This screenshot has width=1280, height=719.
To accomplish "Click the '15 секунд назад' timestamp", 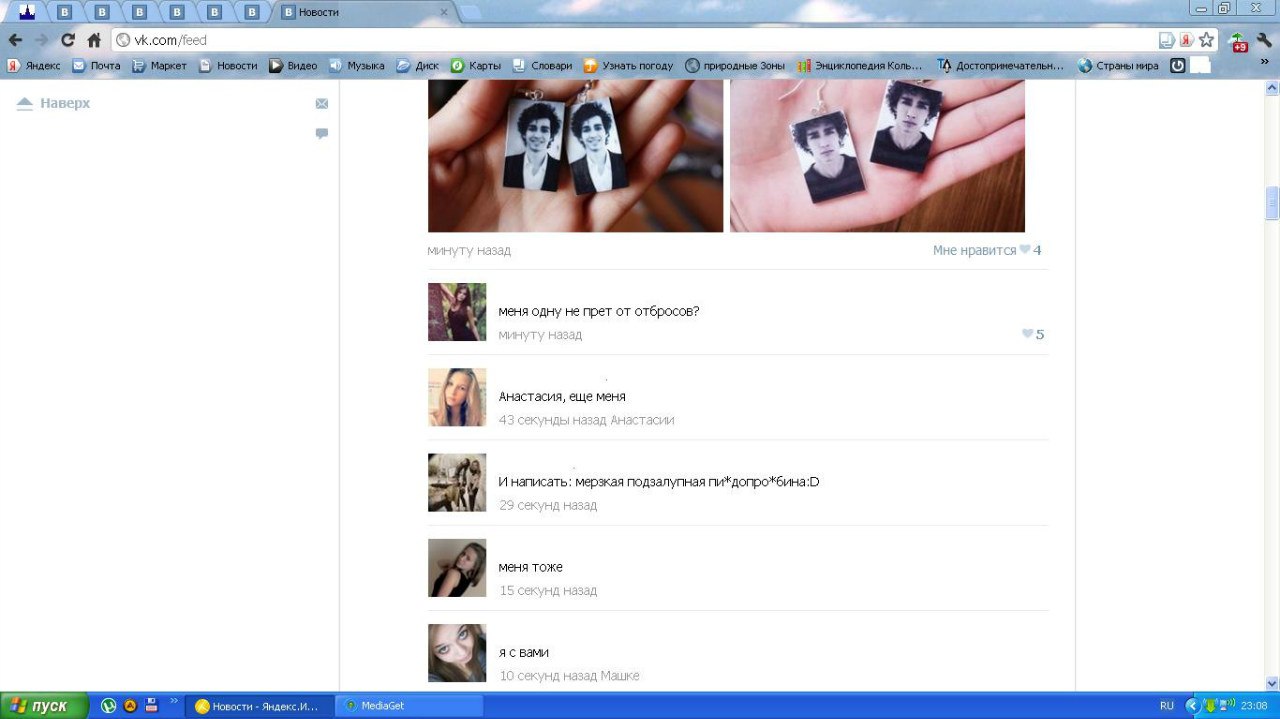I will [548, 591].
